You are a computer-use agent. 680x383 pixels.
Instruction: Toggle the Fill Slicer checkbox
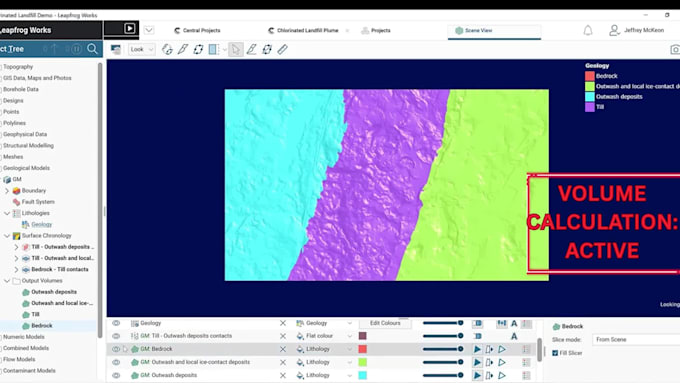[x=555, y=353]
